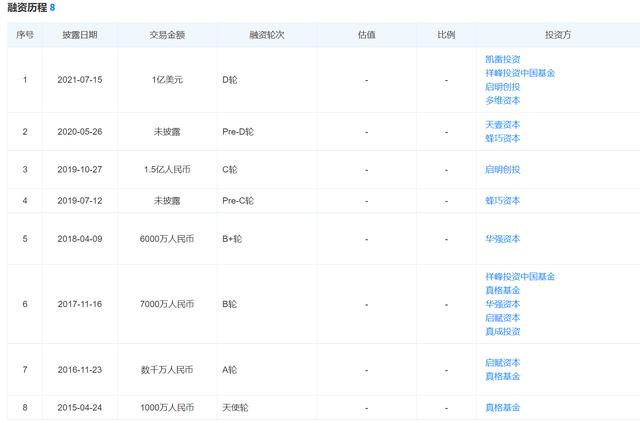Open 真格基金 link in the 天使轮 row
Viewport: 640px width, 423px height.
502,407
